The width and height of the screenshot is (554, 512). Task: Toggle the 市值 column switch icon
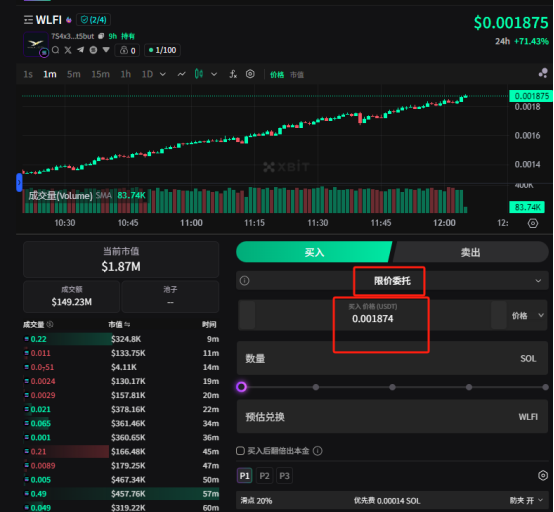pos(127,324)
